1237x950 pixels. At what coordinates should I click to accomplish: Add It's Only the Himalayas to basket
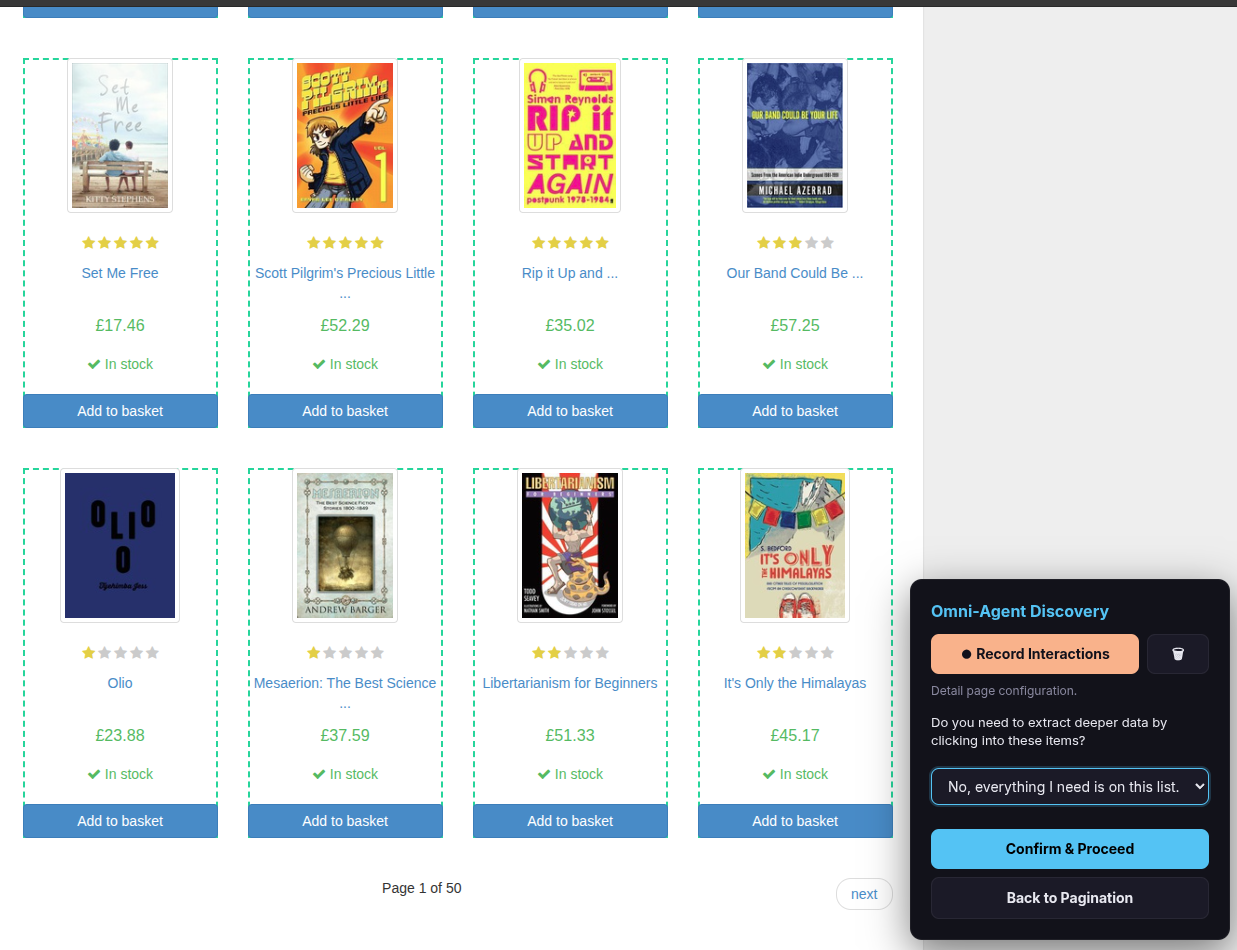pos(795,821)
